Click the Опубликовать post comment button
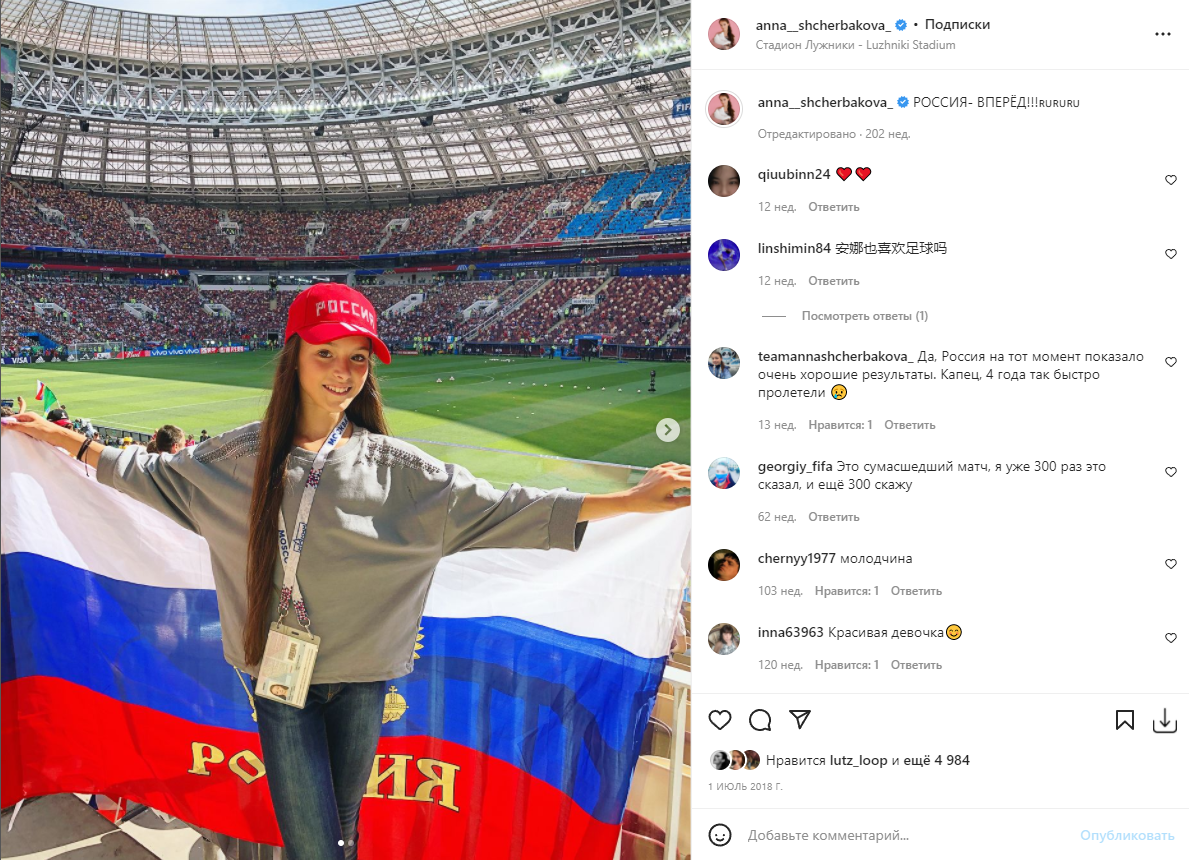 click(1127, 835)
